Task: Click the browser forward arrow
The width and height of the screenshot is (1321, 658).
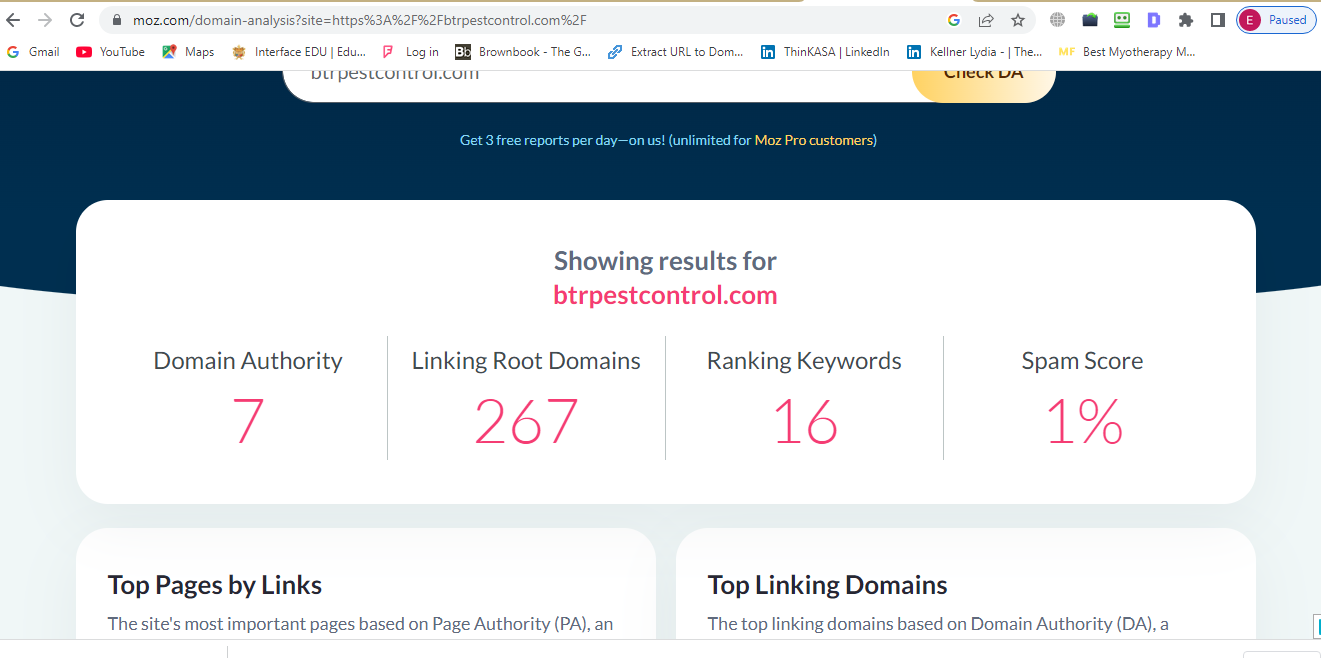Action: (x=45, y=20)
